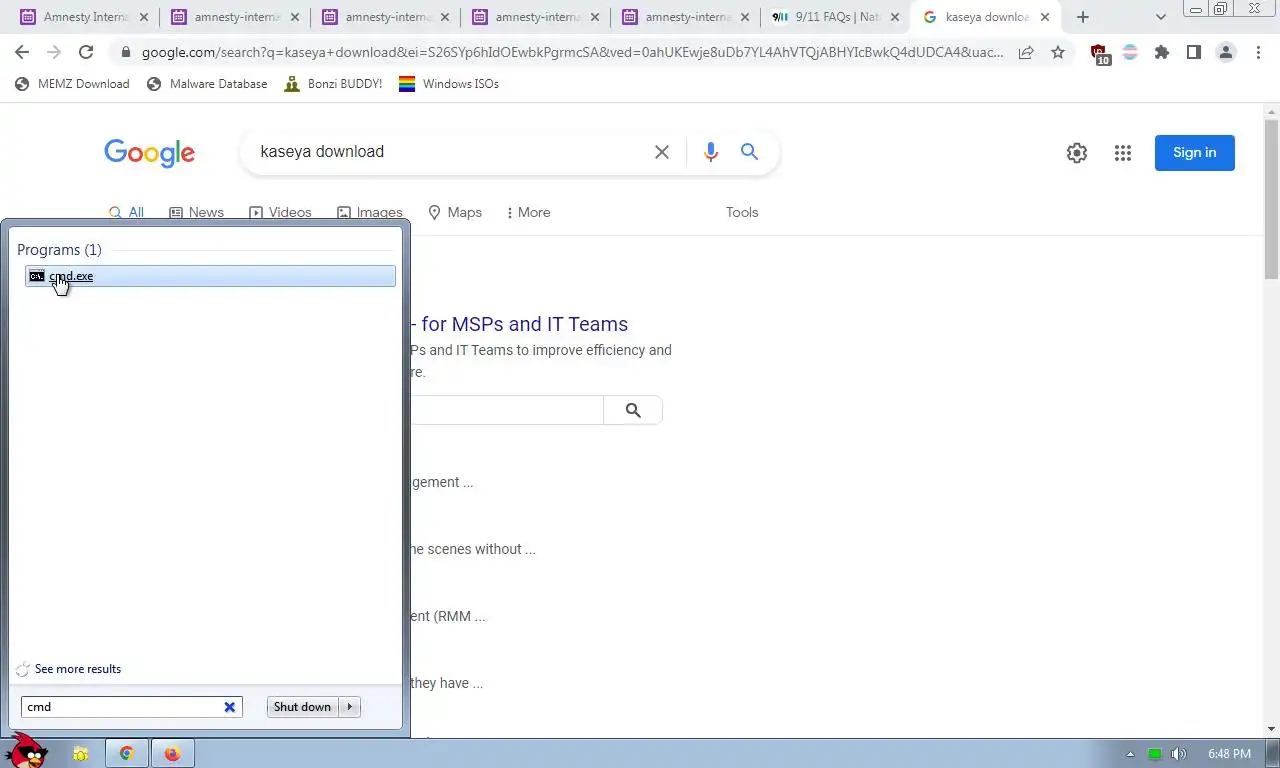Click the Google logo
Screen dimensions: 1280x768
tap(149, 153)
